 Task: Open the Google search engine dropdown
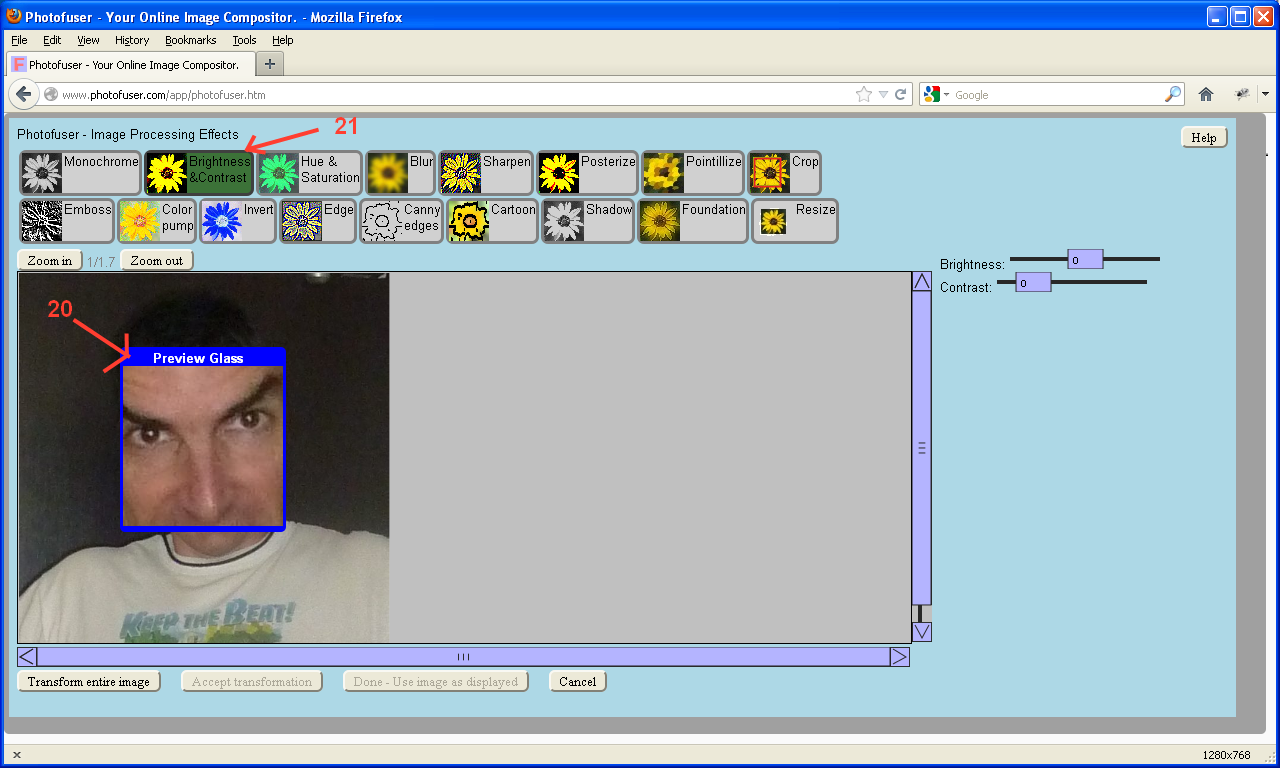pos(937,94)
